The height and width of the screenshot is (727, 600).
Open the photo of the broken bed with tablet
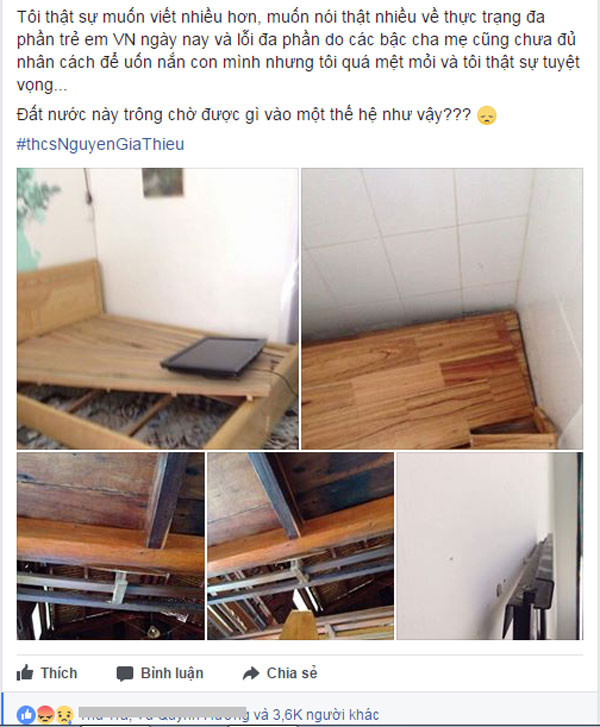158,309
